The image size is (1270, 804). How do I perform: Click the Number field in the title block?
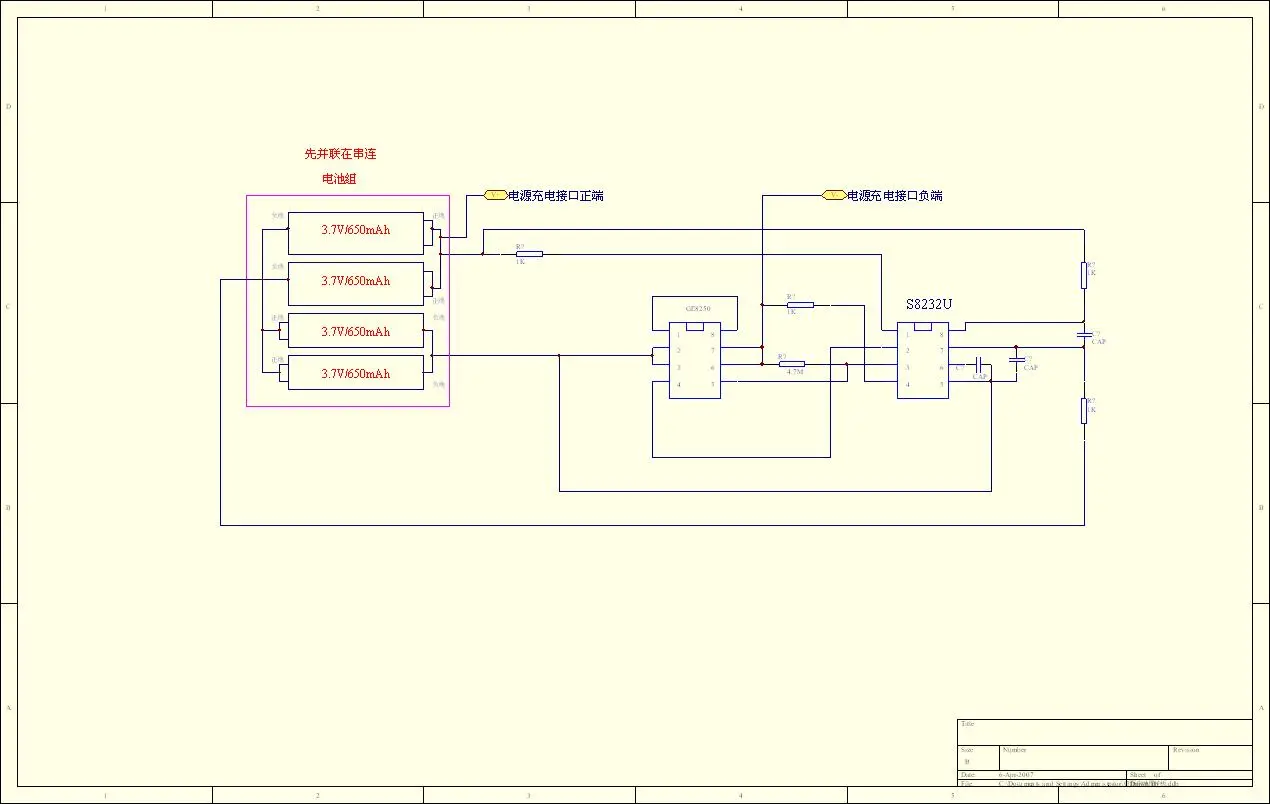1084,758
